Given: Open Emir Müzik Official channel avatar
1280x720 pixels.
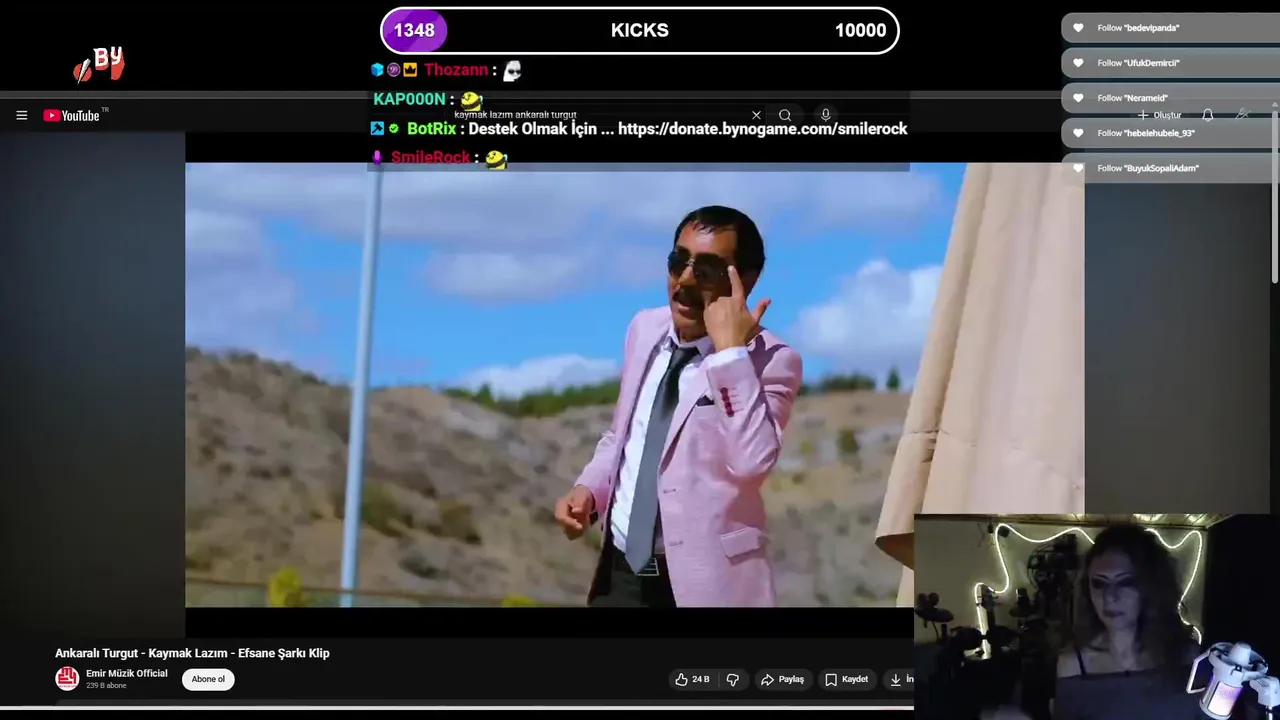Looking at the screenshot, I should coord(67,679).
